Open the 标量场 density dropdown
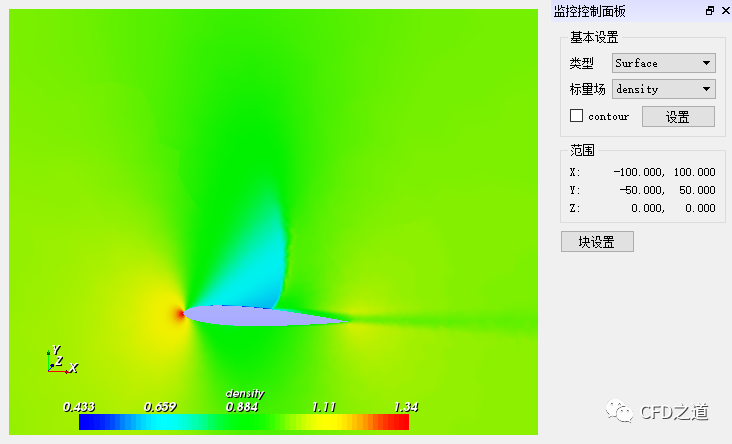Viewport: 732px width, 444px height. [x=663, y=89]
